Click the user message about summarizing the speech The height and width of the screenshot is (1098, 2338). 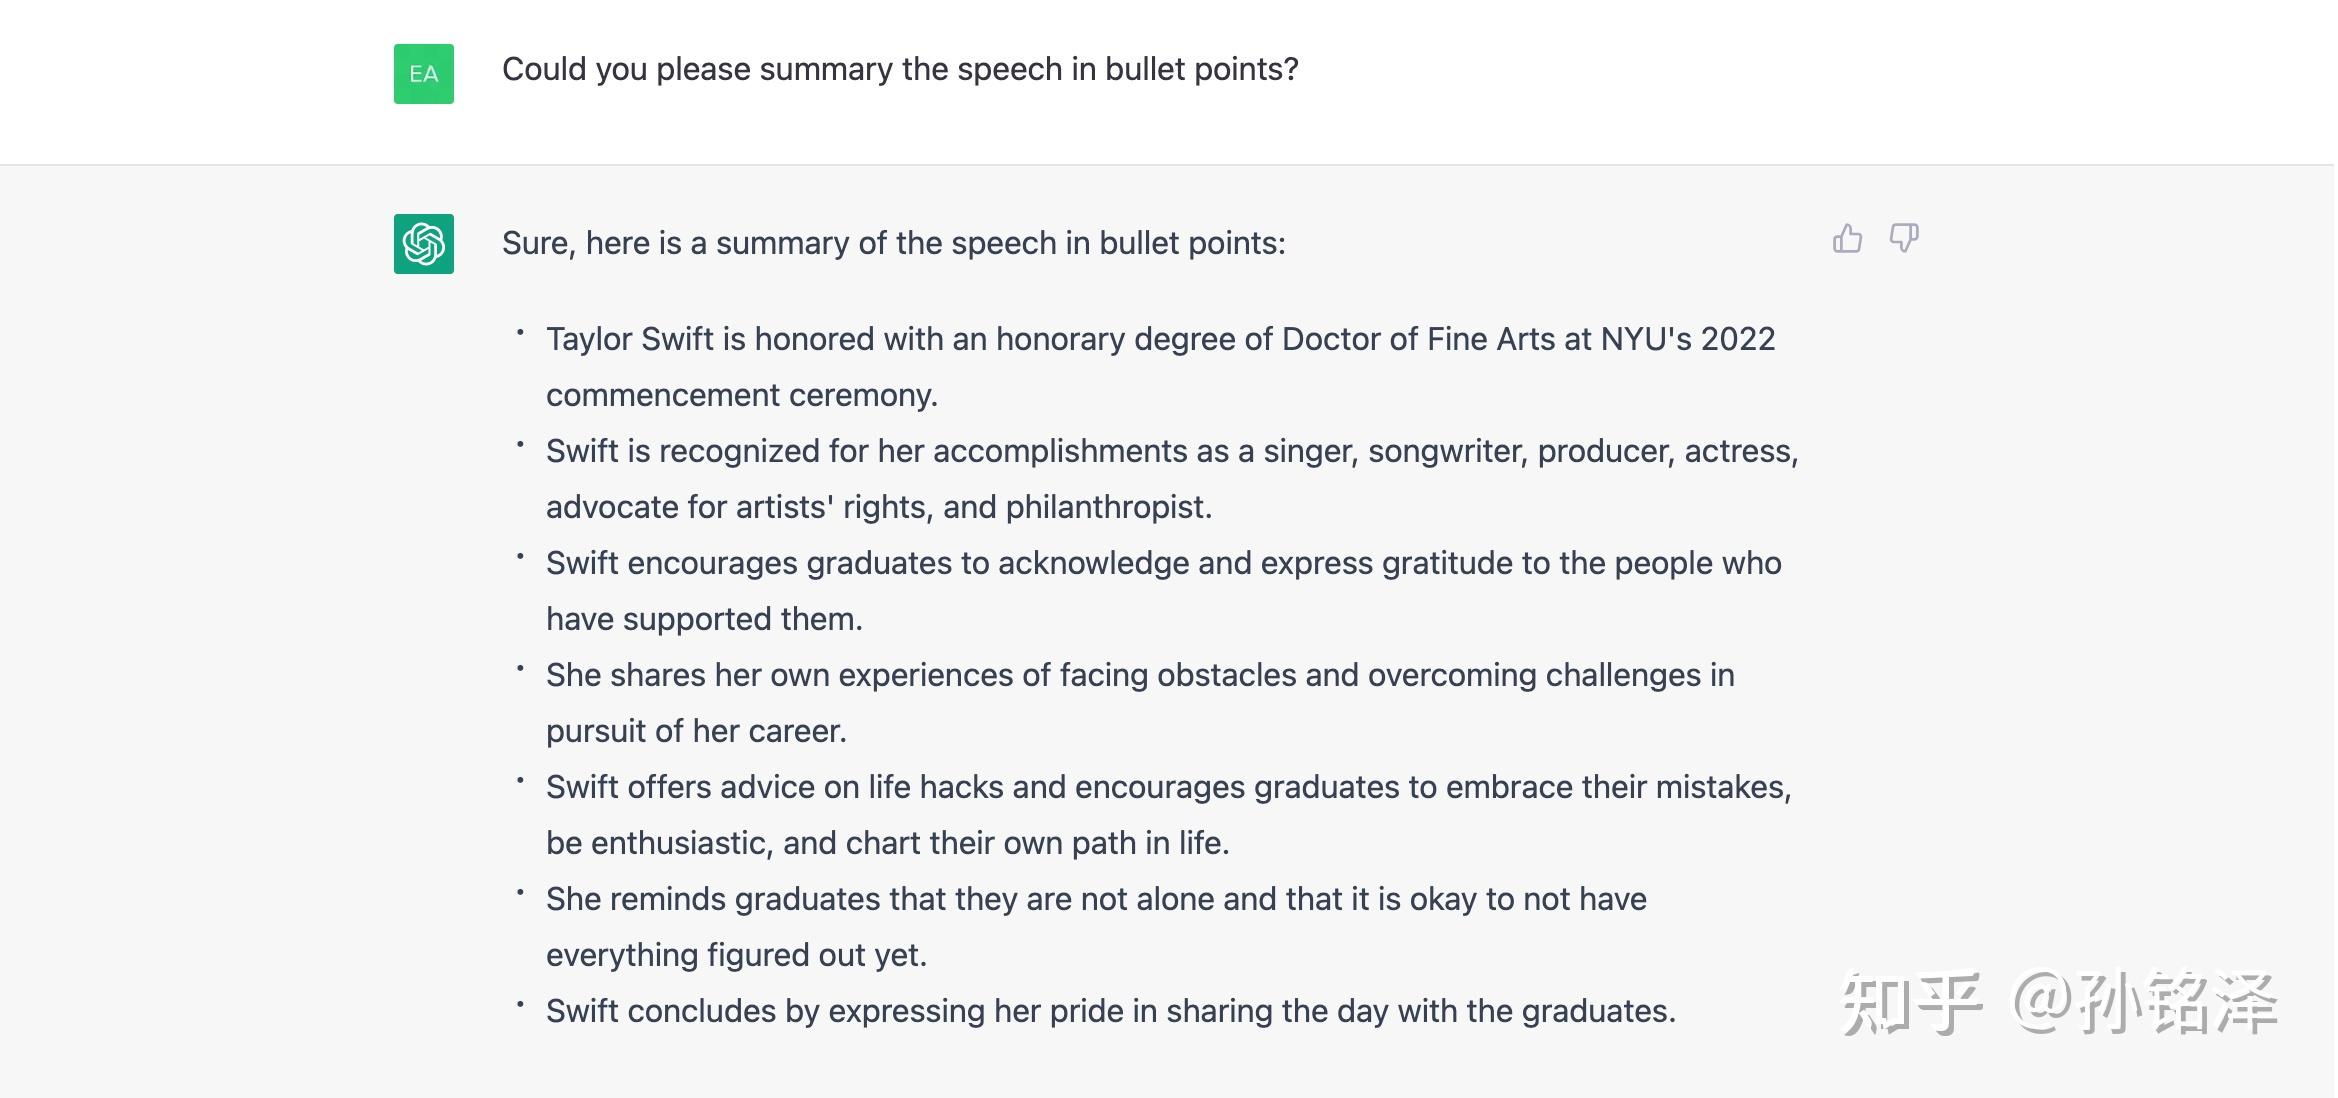coord(900,69)
